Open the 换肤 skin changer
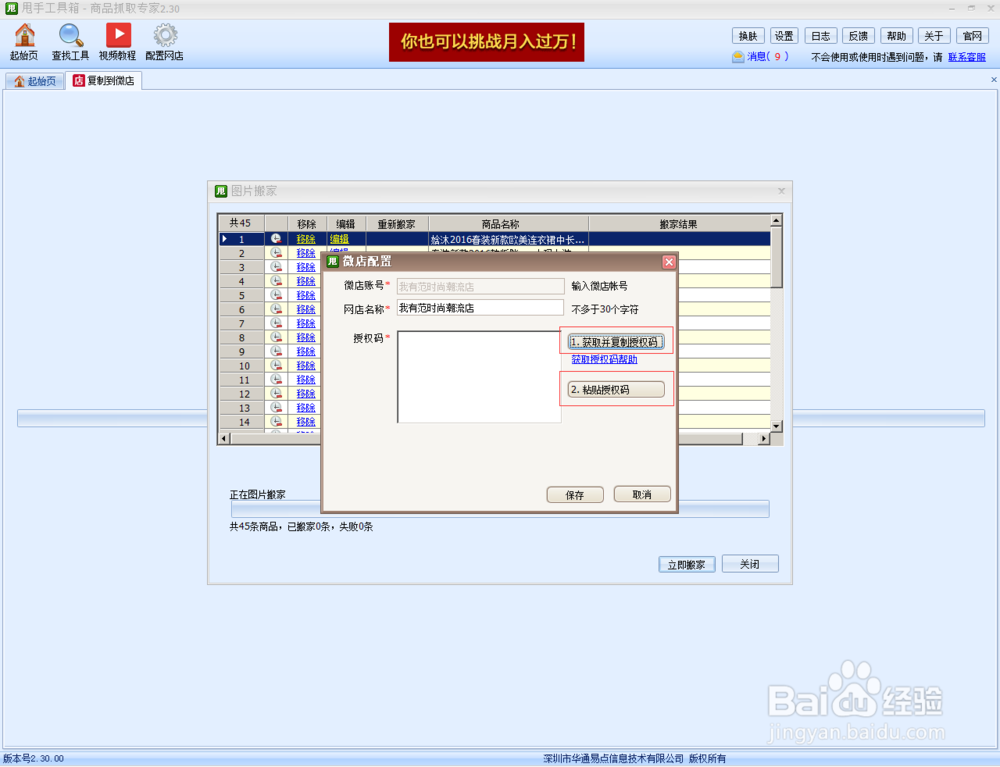 tap(747, 35)
